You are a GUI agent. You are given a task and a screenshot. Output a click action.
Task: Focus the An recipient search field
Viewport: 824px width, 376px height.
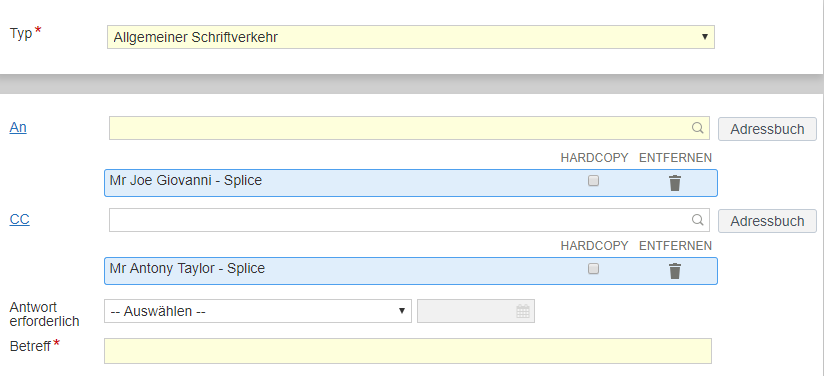click(409, 128)
